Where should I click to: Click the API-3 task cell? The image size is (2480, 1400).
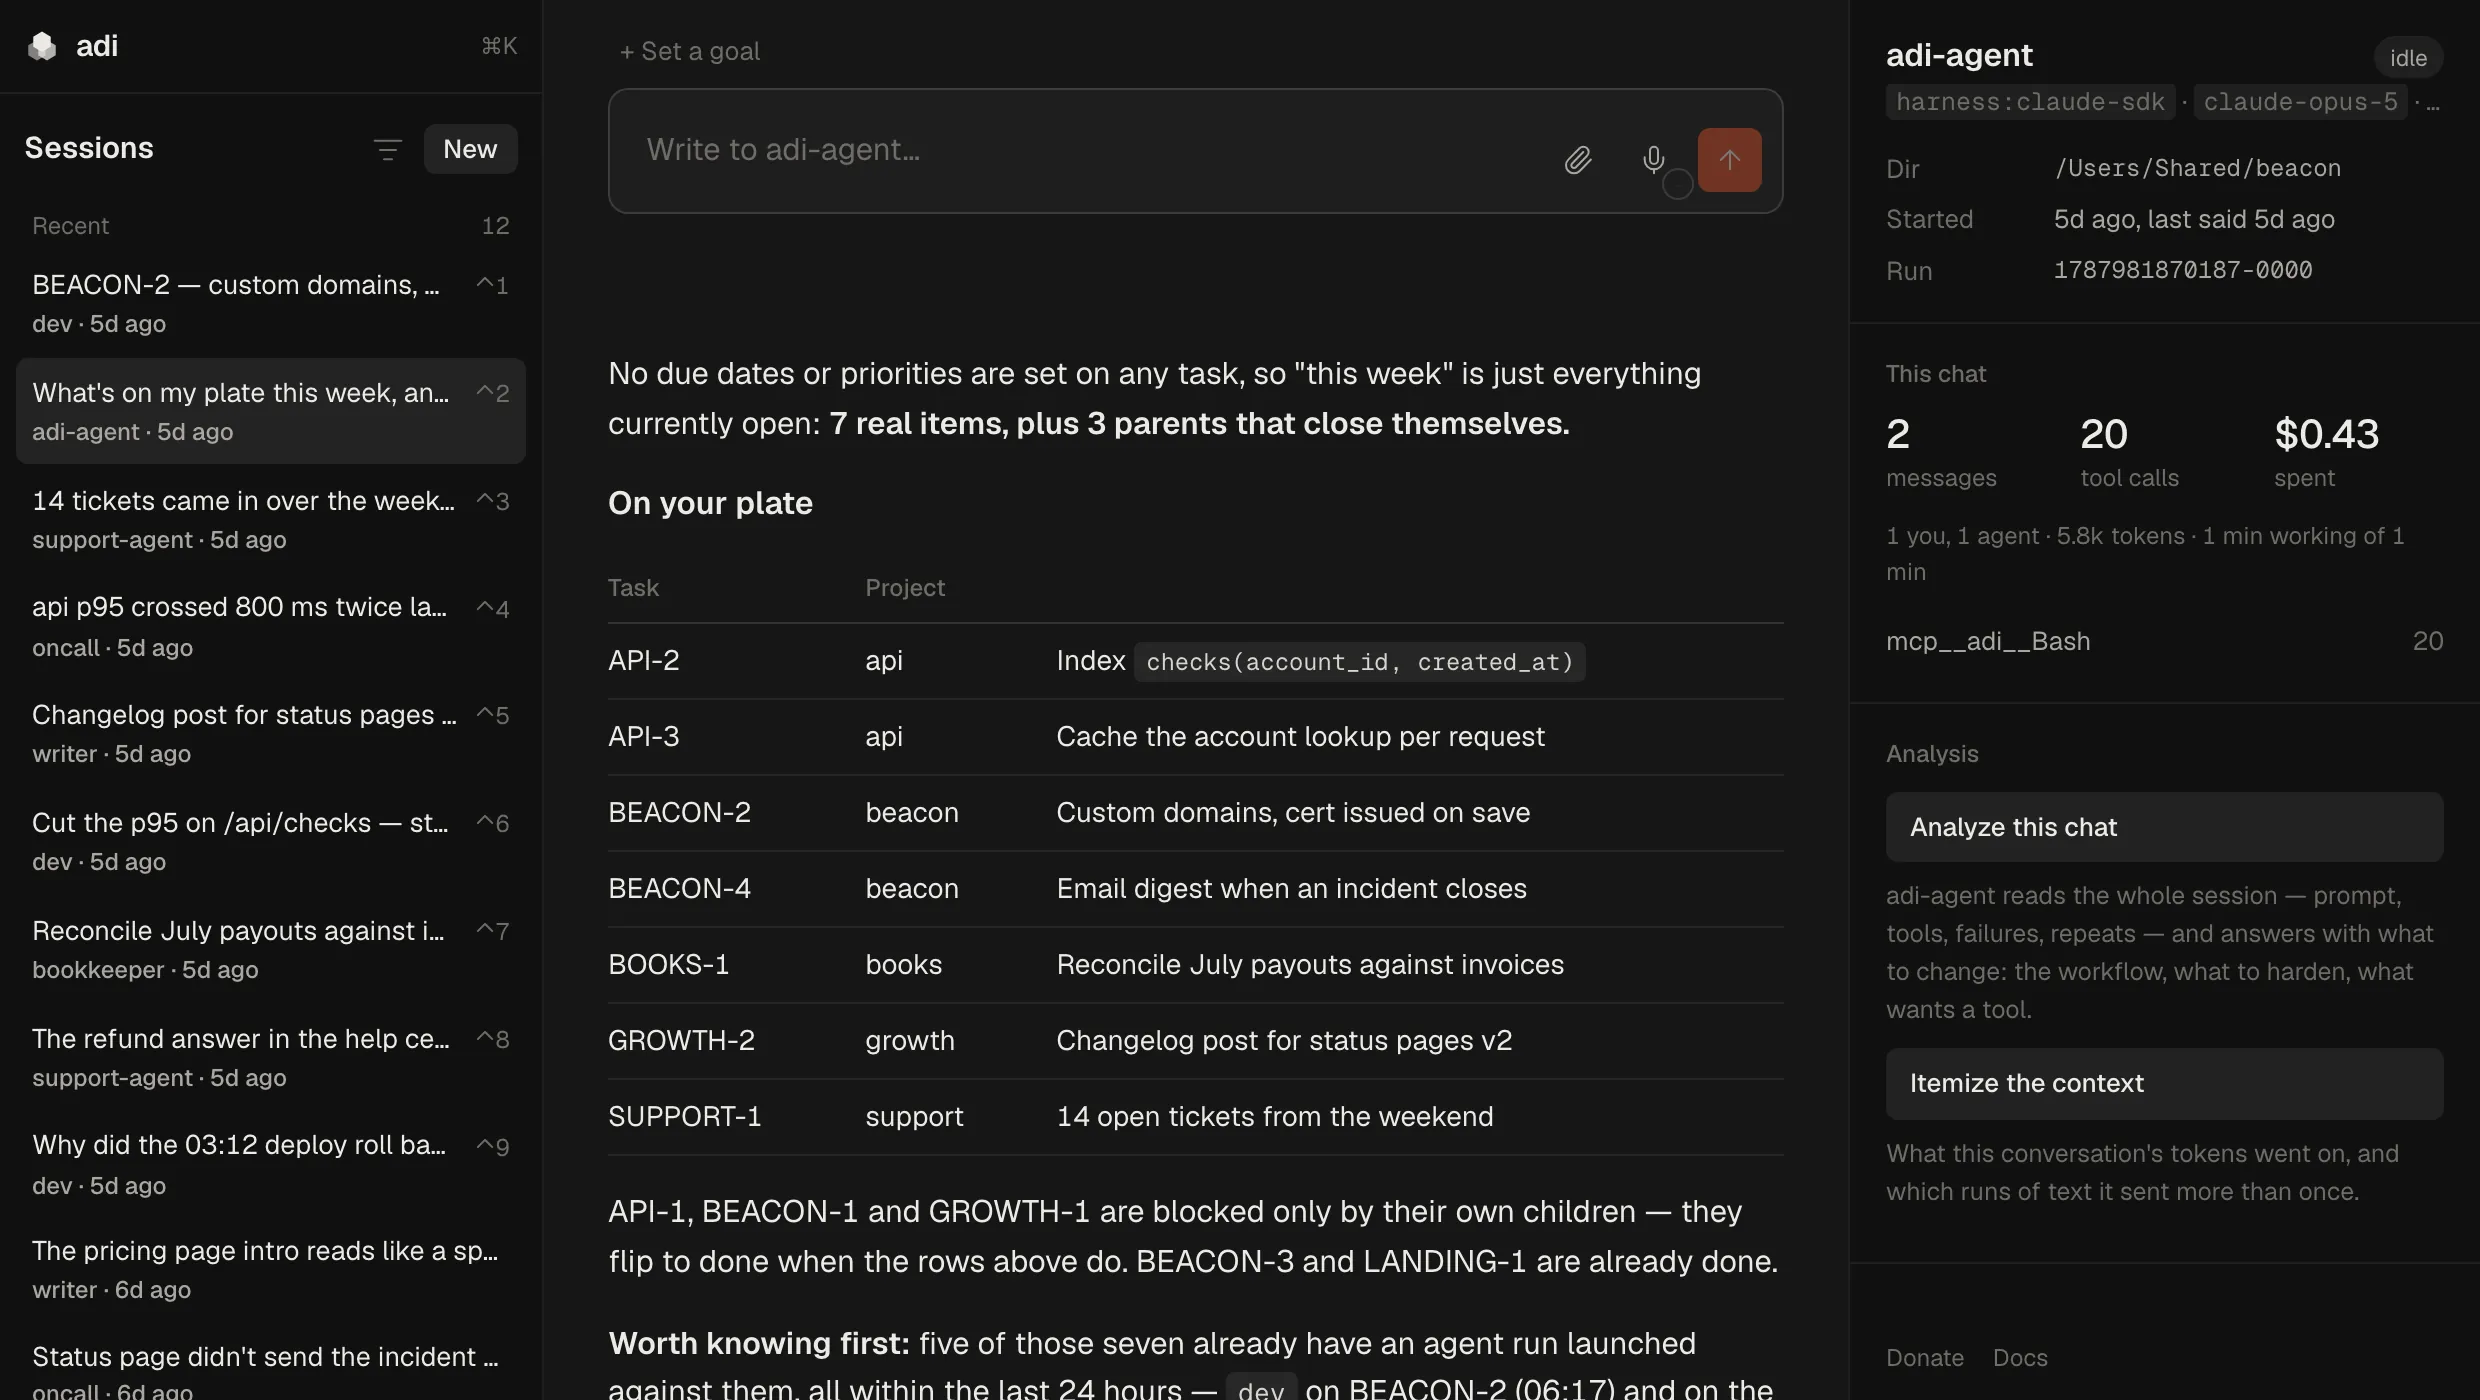point(644,737)
